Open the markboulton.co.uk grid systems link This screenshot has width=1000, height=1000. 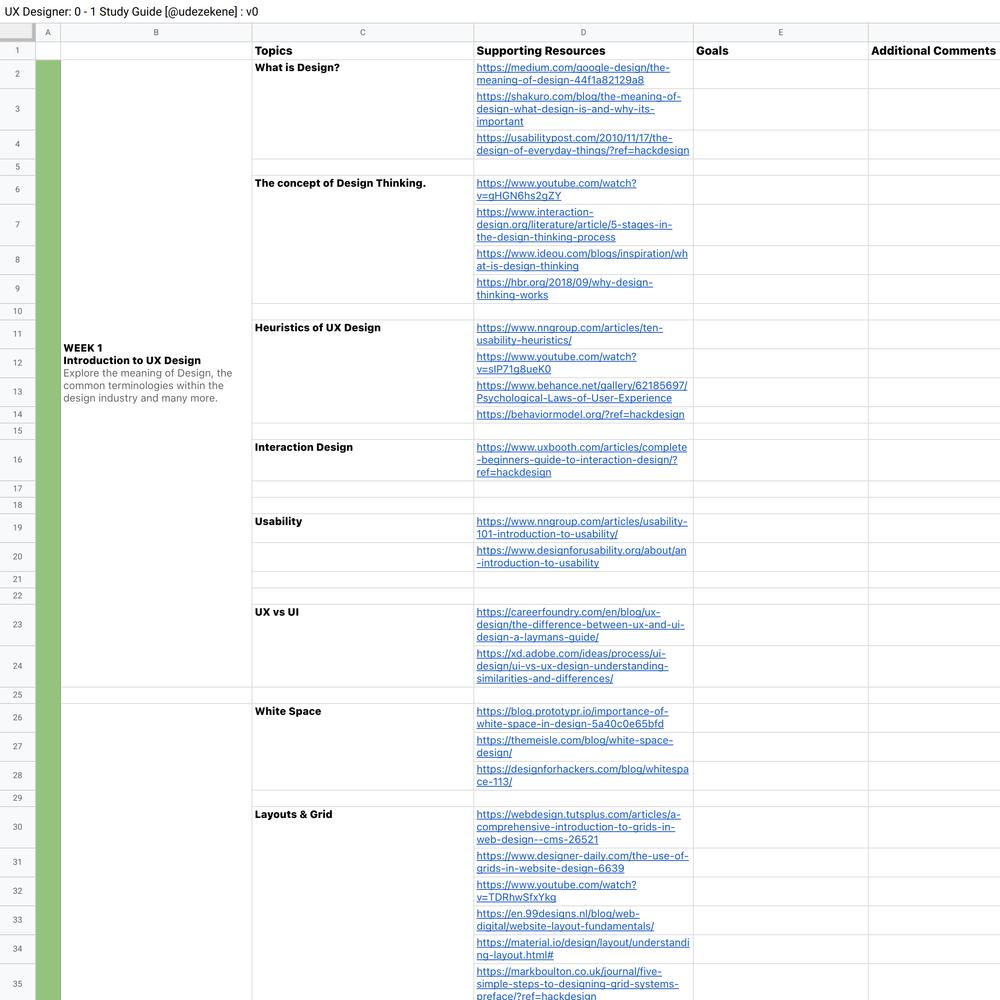[577, 983]
